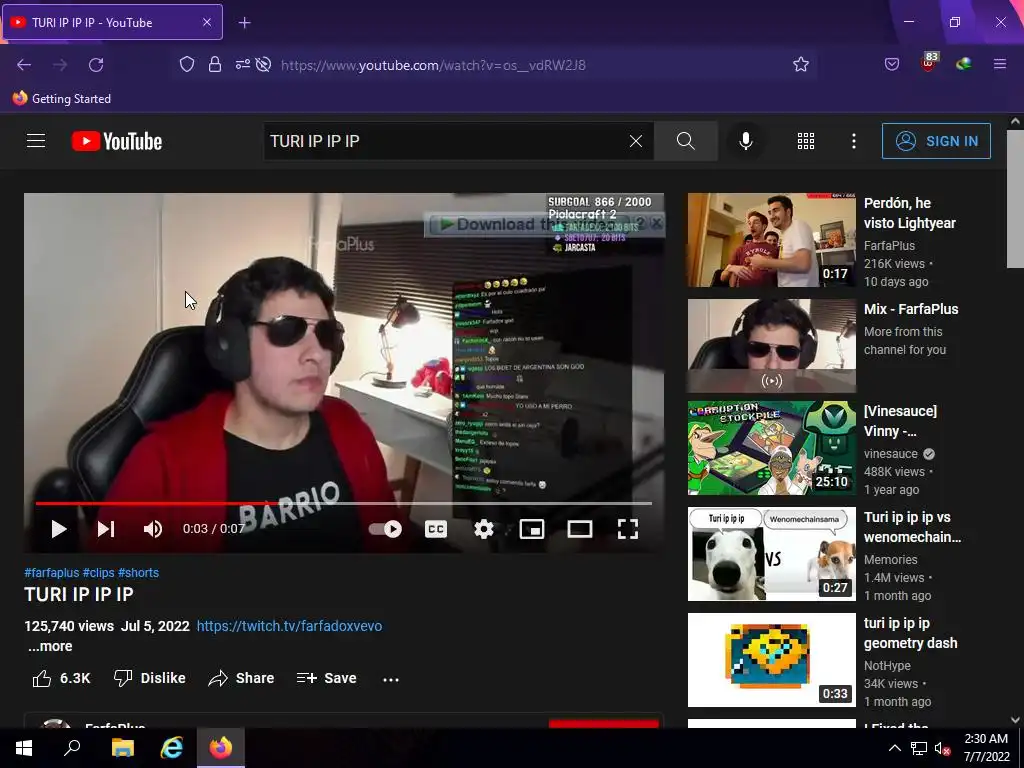Open more actions ellipsis below video
The width and height of the screenshot is (1024, 768).
click(x=391, y=679)
